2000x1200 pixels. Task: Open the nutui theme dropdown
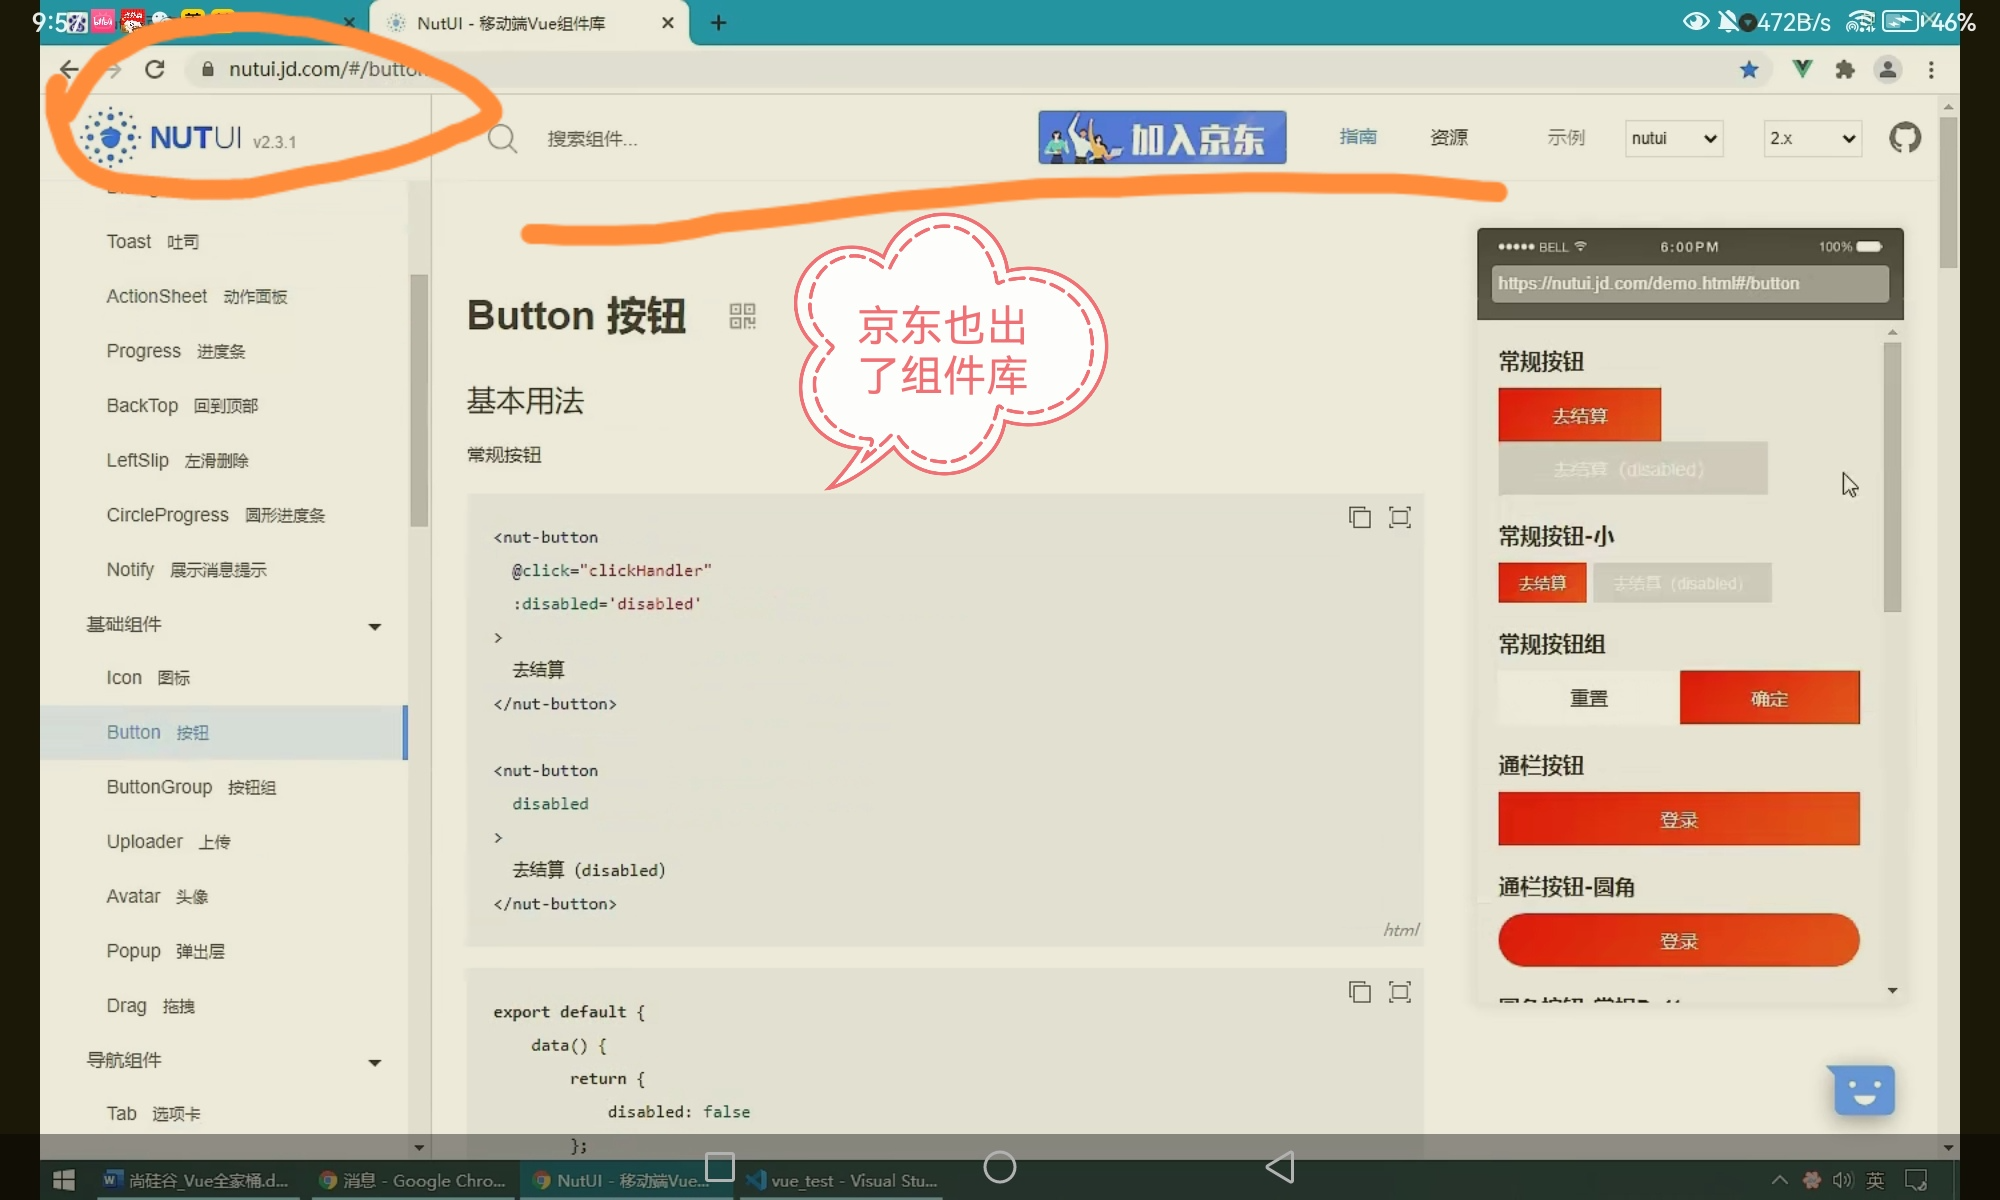coord(1674,138)
